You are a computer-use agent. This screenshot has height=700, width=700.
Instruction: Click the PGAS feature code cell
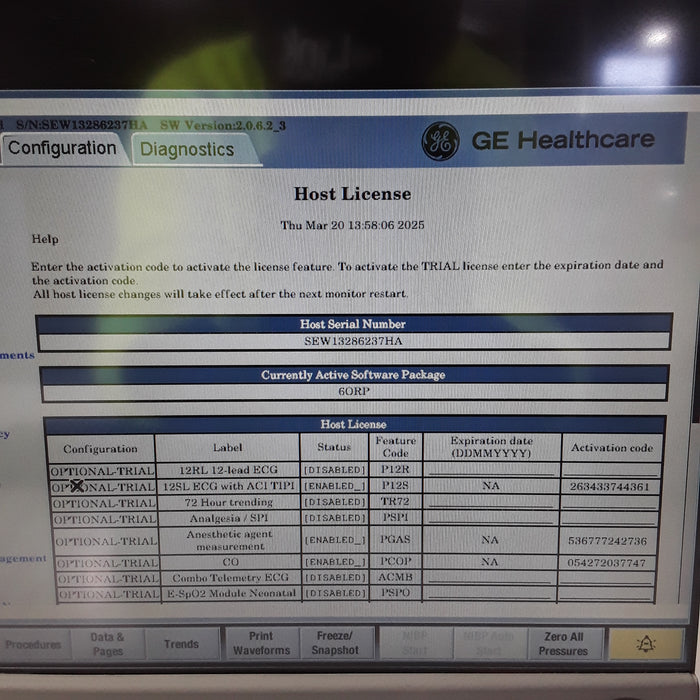396,540
